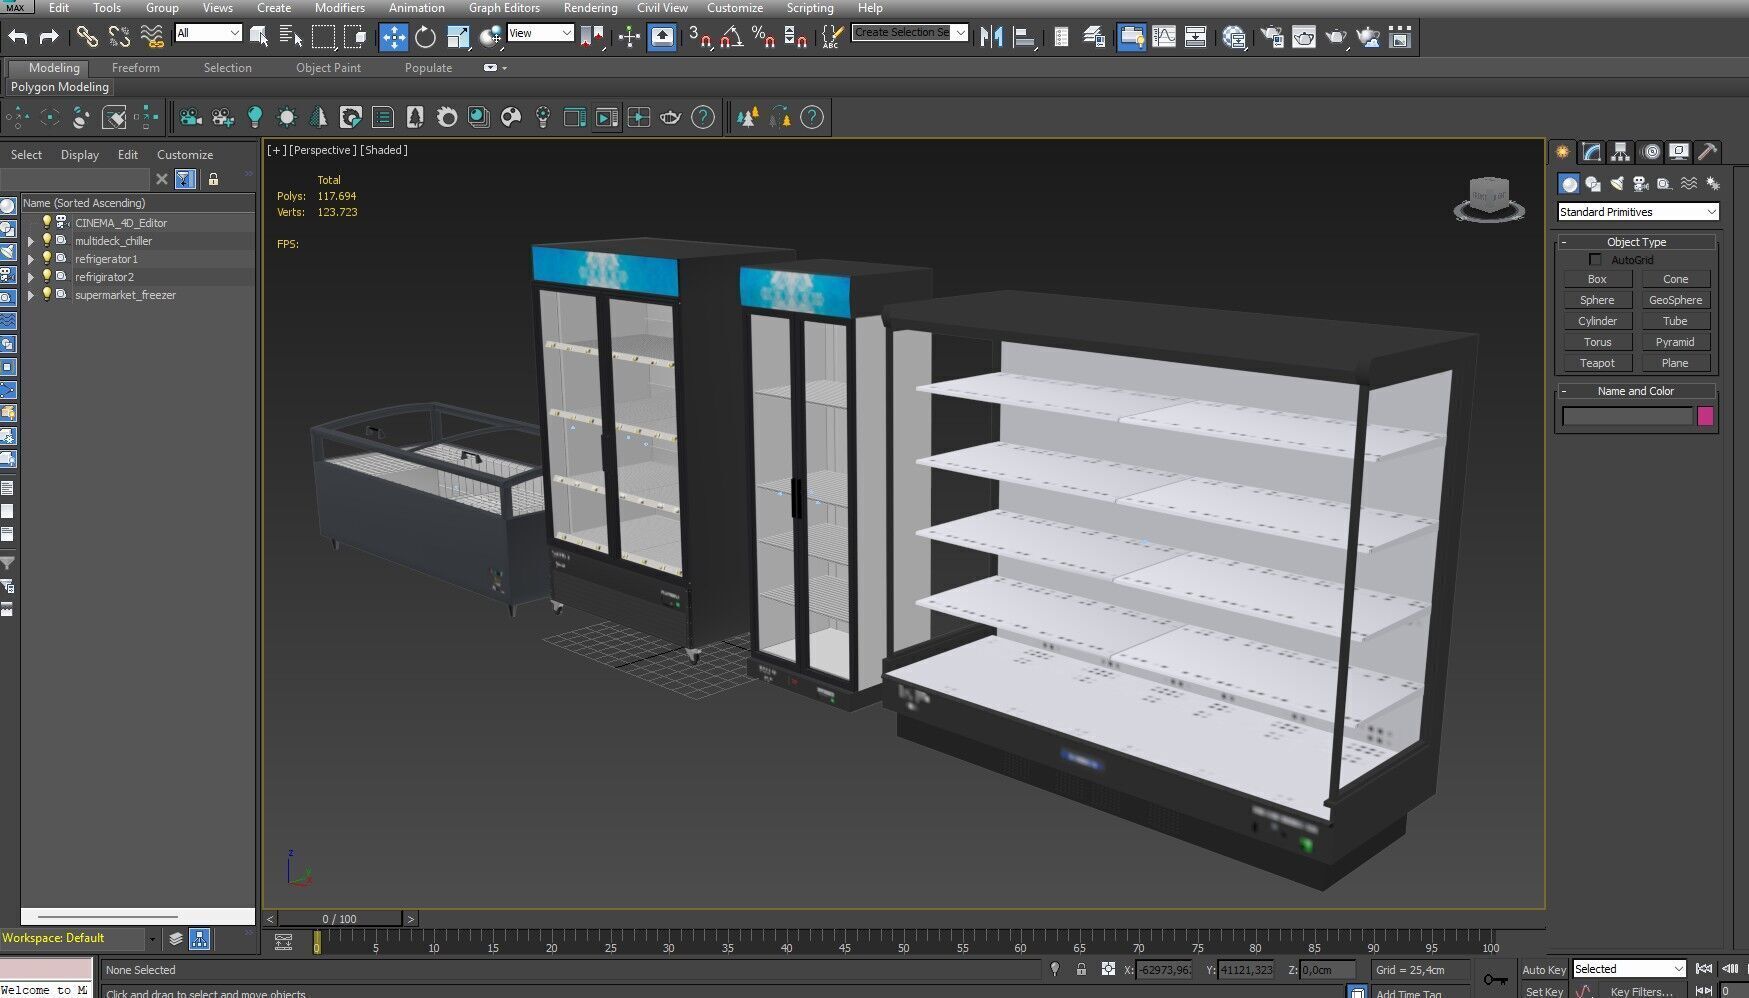
Task: Collapse the Name and Color rollout
Action: pos(1636,391)
